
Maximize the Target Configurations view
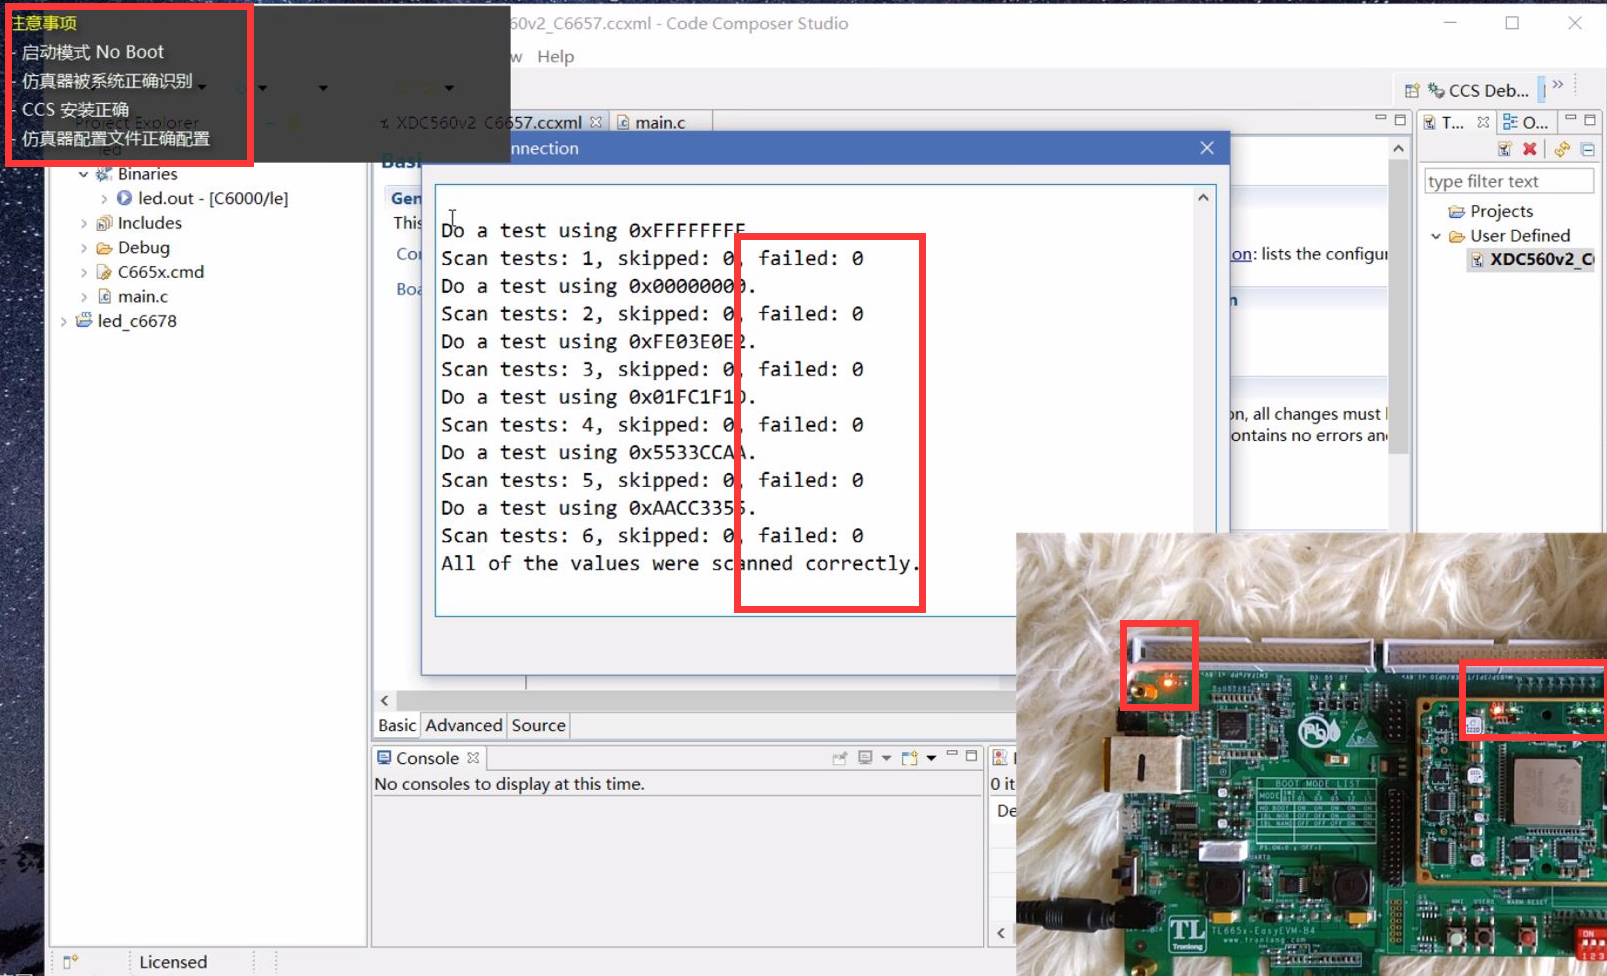coord(1589,121)
